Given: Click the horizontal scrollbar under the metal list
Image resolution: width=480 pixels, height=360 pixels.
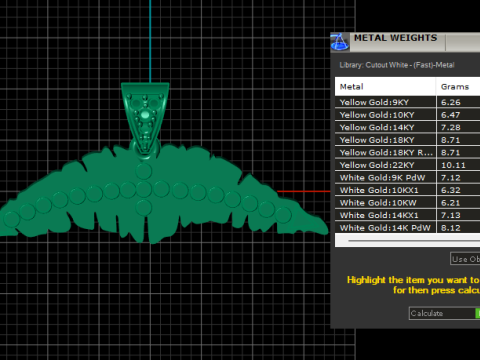Looking at the screenshot, I should (413, 240).
